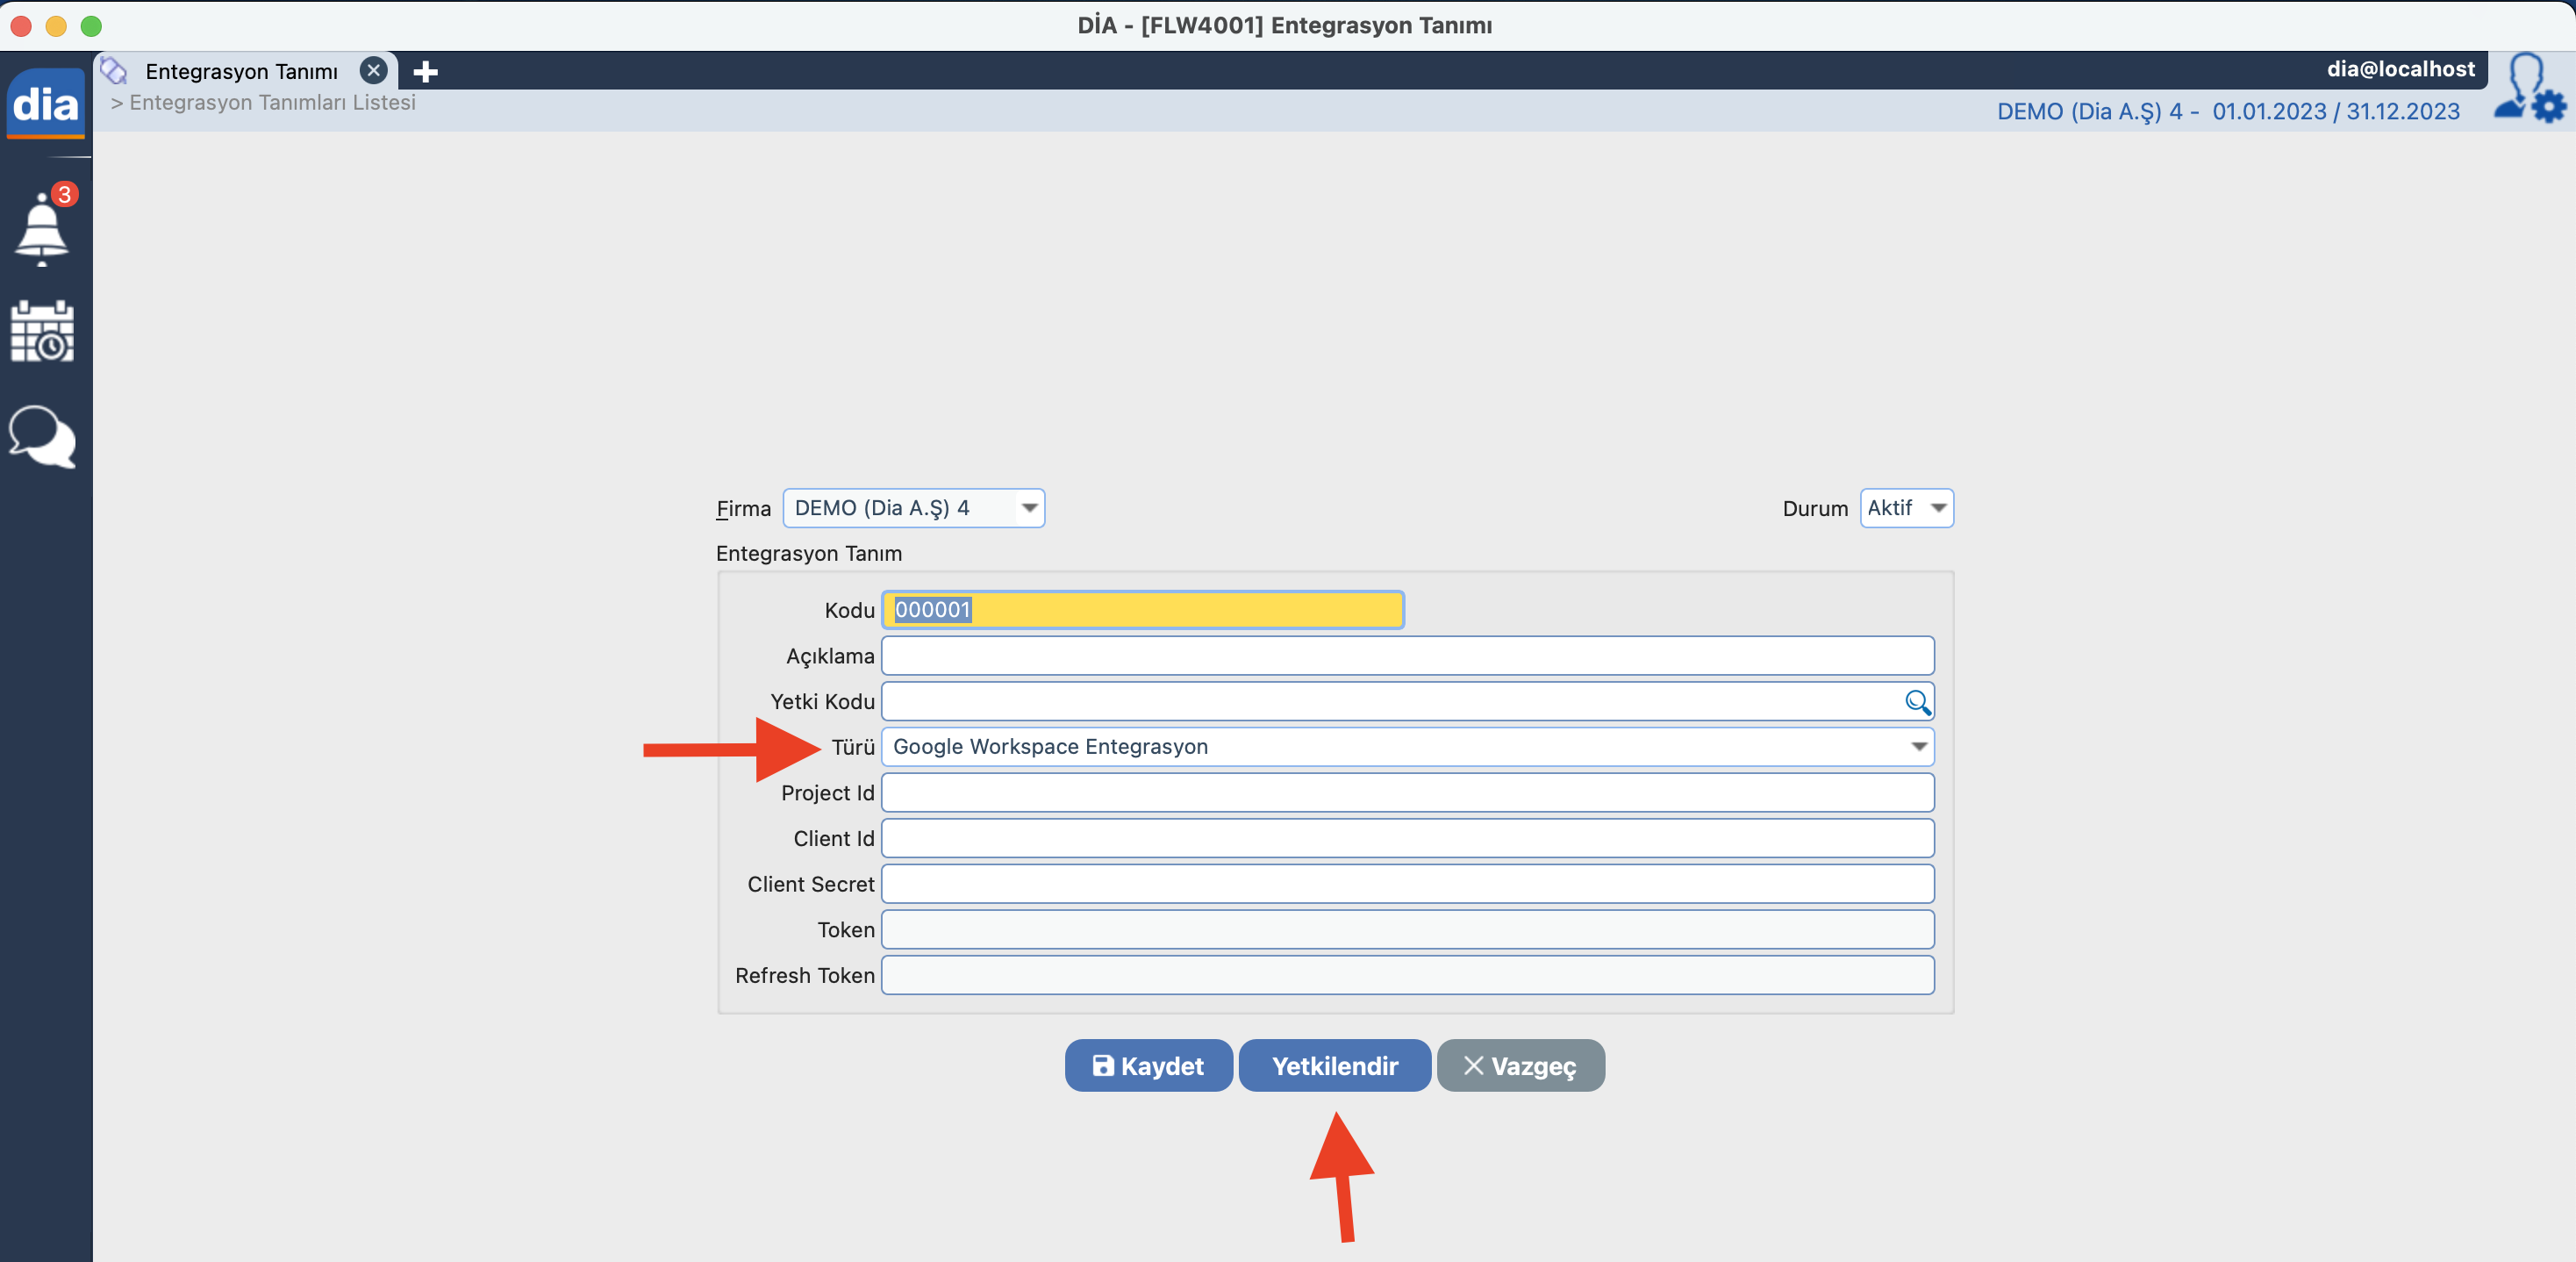
Task: Click the Client Secret field
Action: [1406, 884]
